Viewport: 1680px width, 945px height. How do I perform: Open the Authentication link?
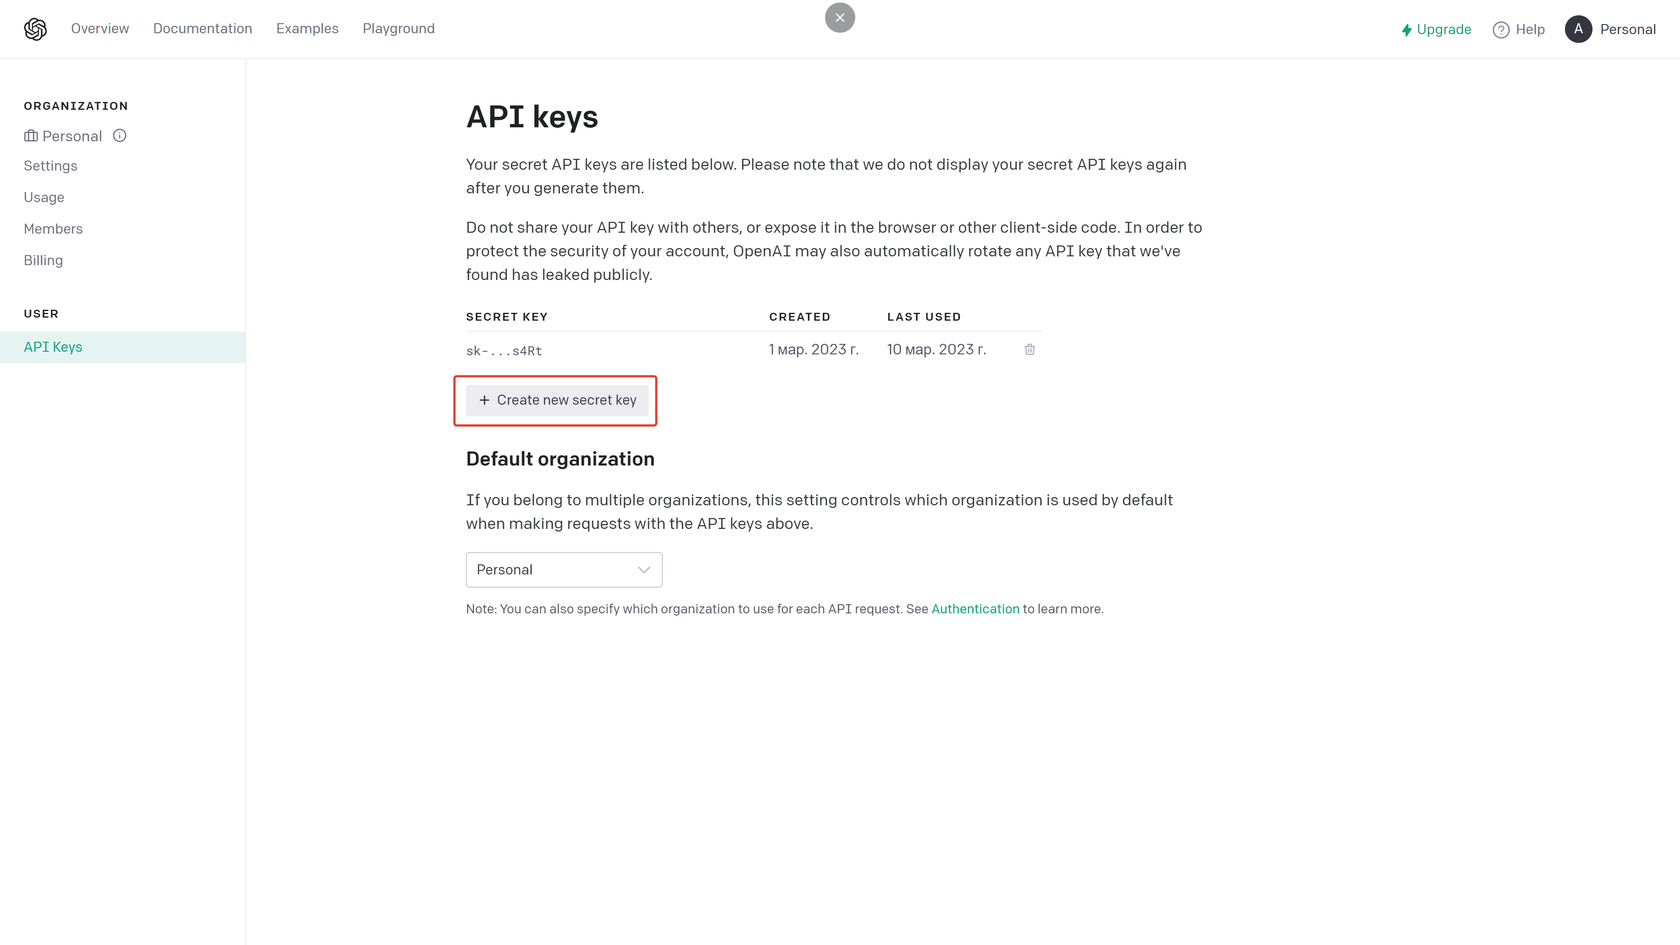pyautogui.click(x=975, y=608)
